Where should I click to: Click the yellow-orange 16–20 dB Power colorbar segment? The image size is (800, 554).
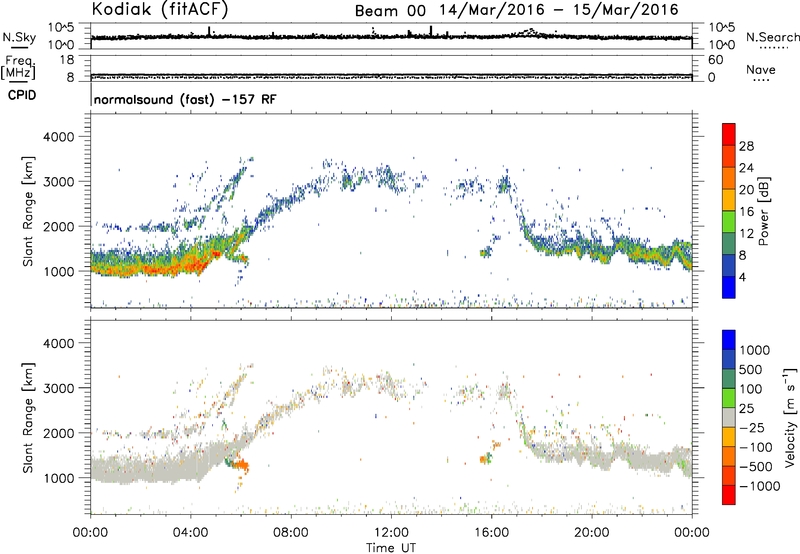(x=729, y=200)
